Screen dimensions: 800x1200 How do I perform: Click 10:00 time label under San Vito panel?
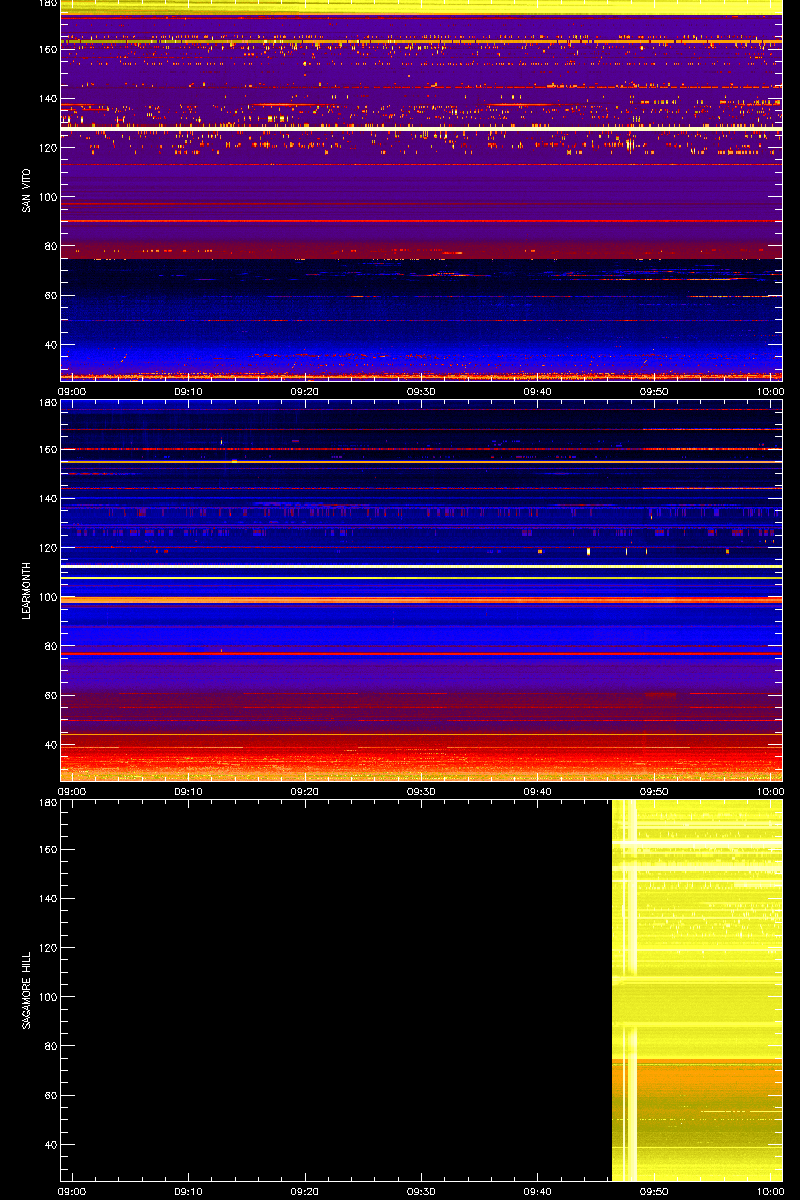coord(770,392)
